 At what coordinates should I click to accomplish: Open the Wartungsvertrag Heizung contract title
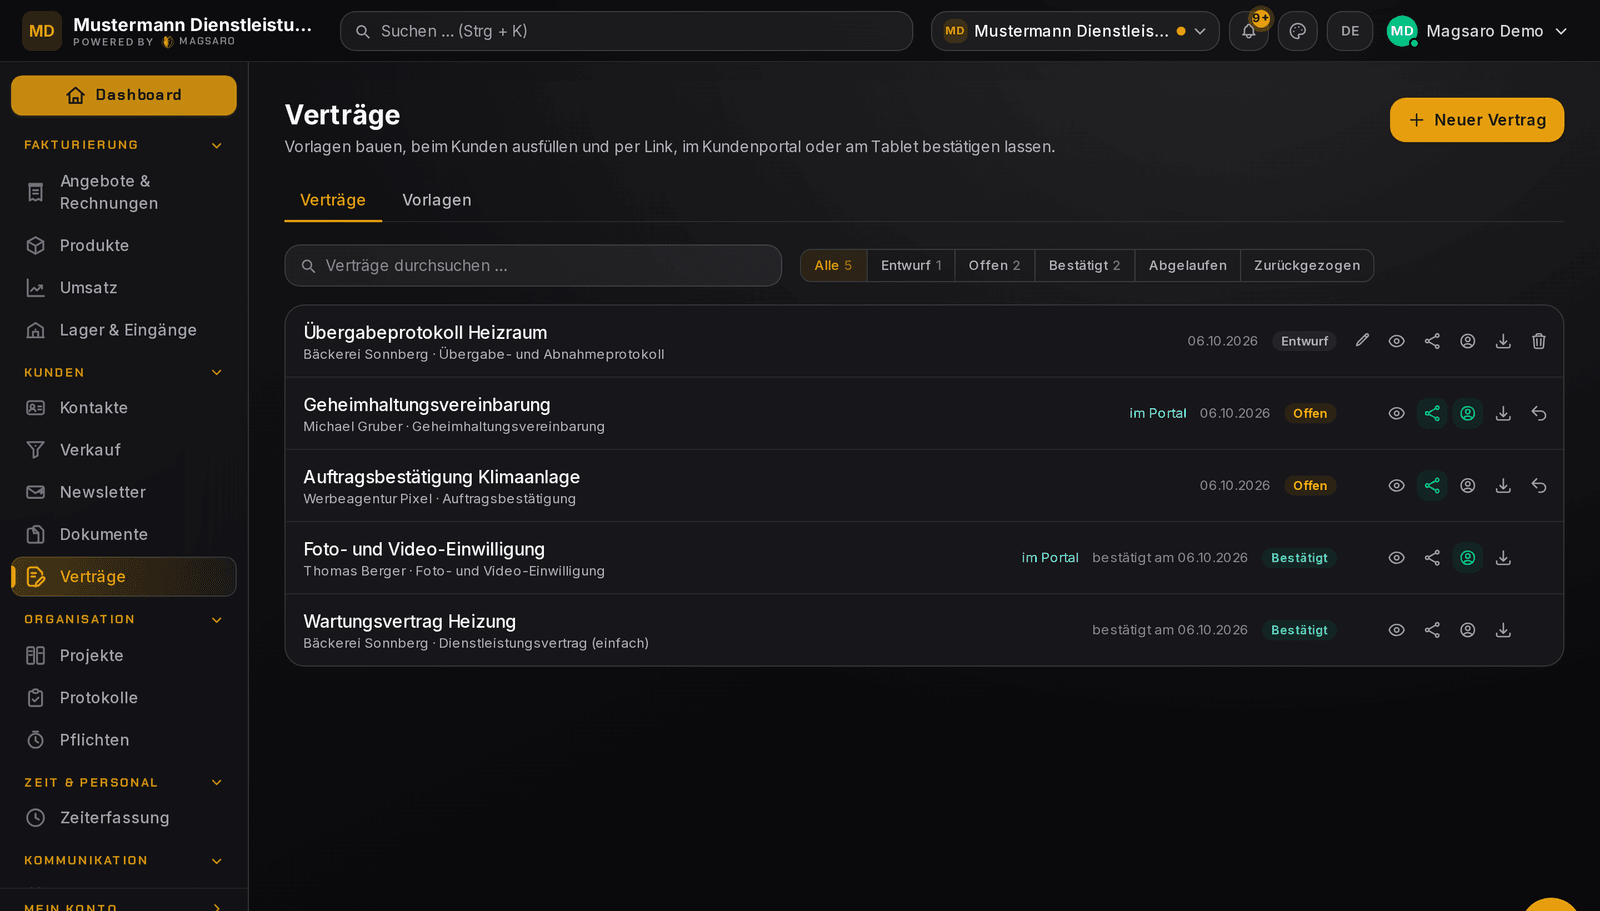(x=410, y=621)
